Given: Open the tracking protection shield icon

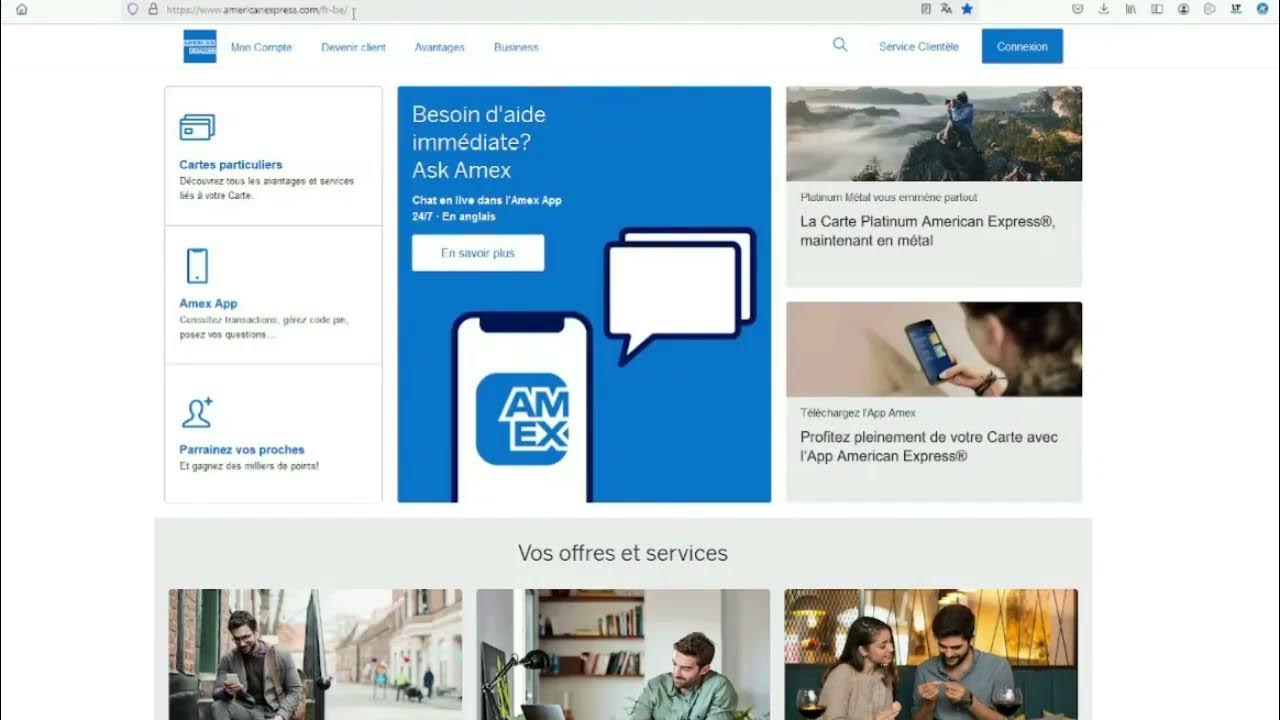Looking at the screenshot, I should click(133, 9).
